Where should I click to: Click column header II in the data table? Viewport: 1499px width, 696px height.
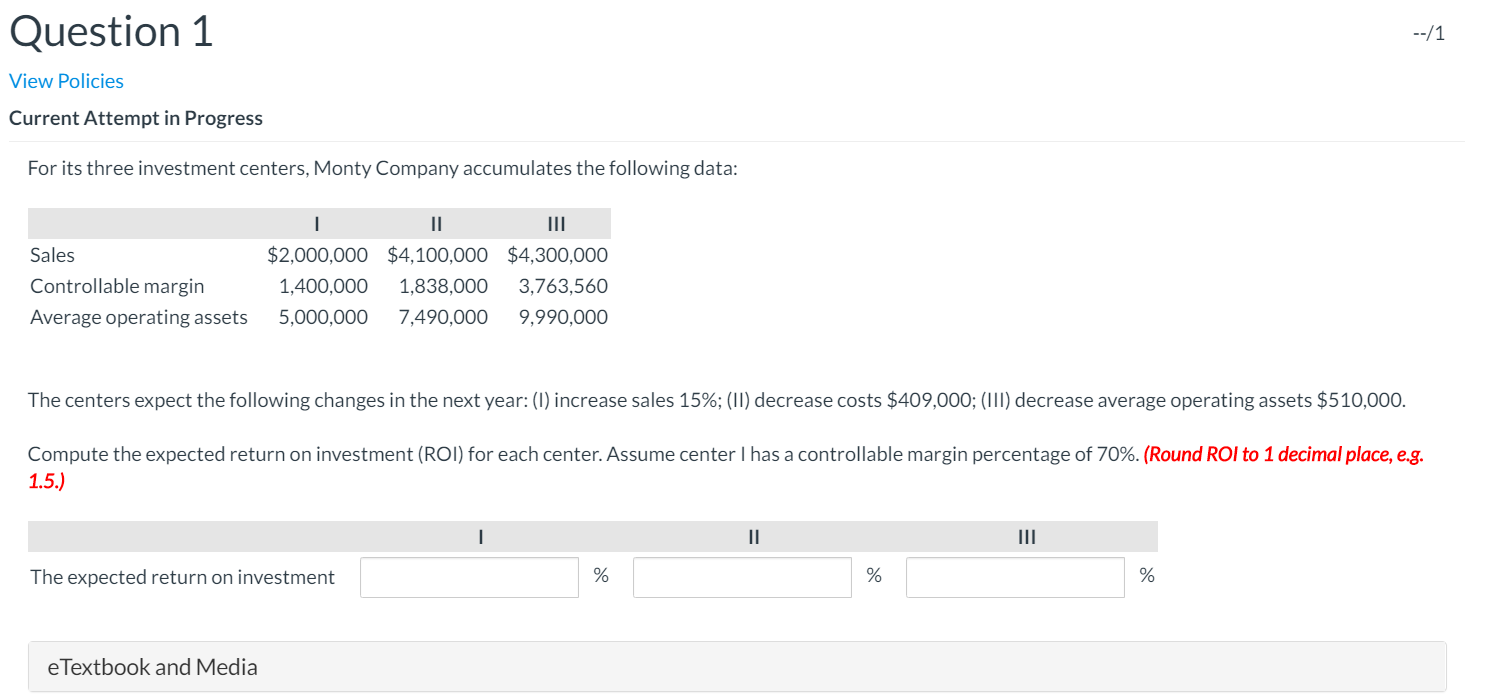[436, 223]
